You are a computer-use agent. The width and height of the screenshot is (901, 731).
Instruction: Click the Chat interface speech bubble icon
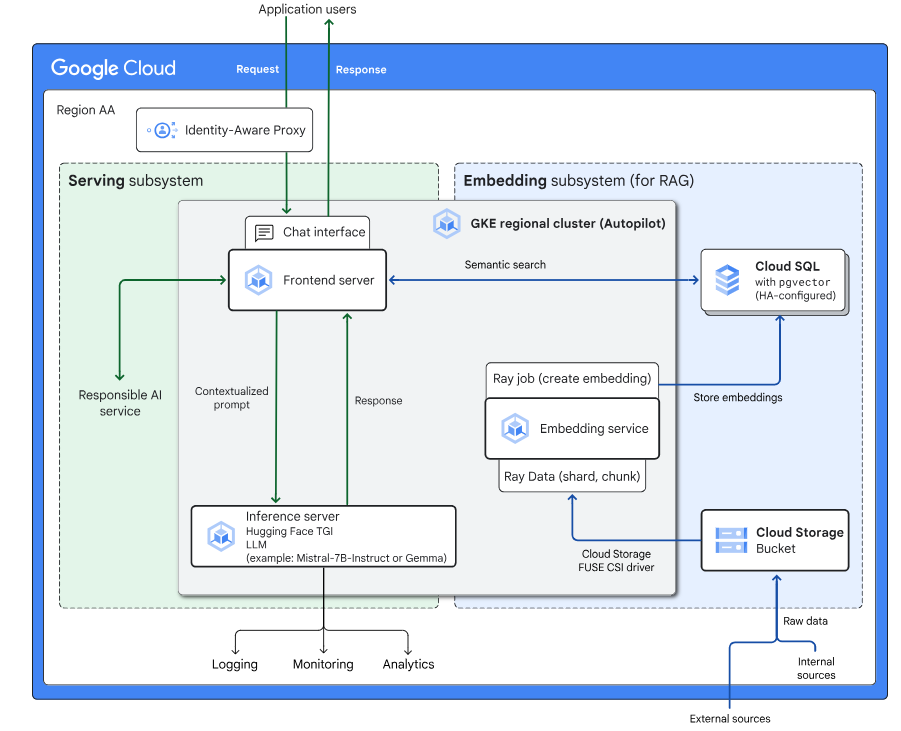click(x=265, y=232)
